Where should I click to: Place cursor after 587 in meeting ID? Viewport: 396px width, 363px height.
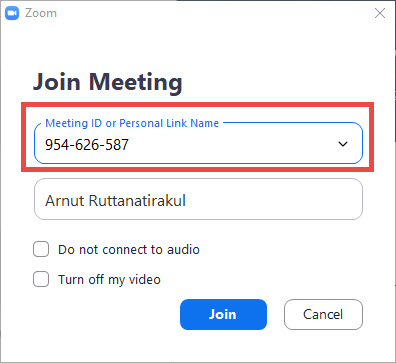130,145
